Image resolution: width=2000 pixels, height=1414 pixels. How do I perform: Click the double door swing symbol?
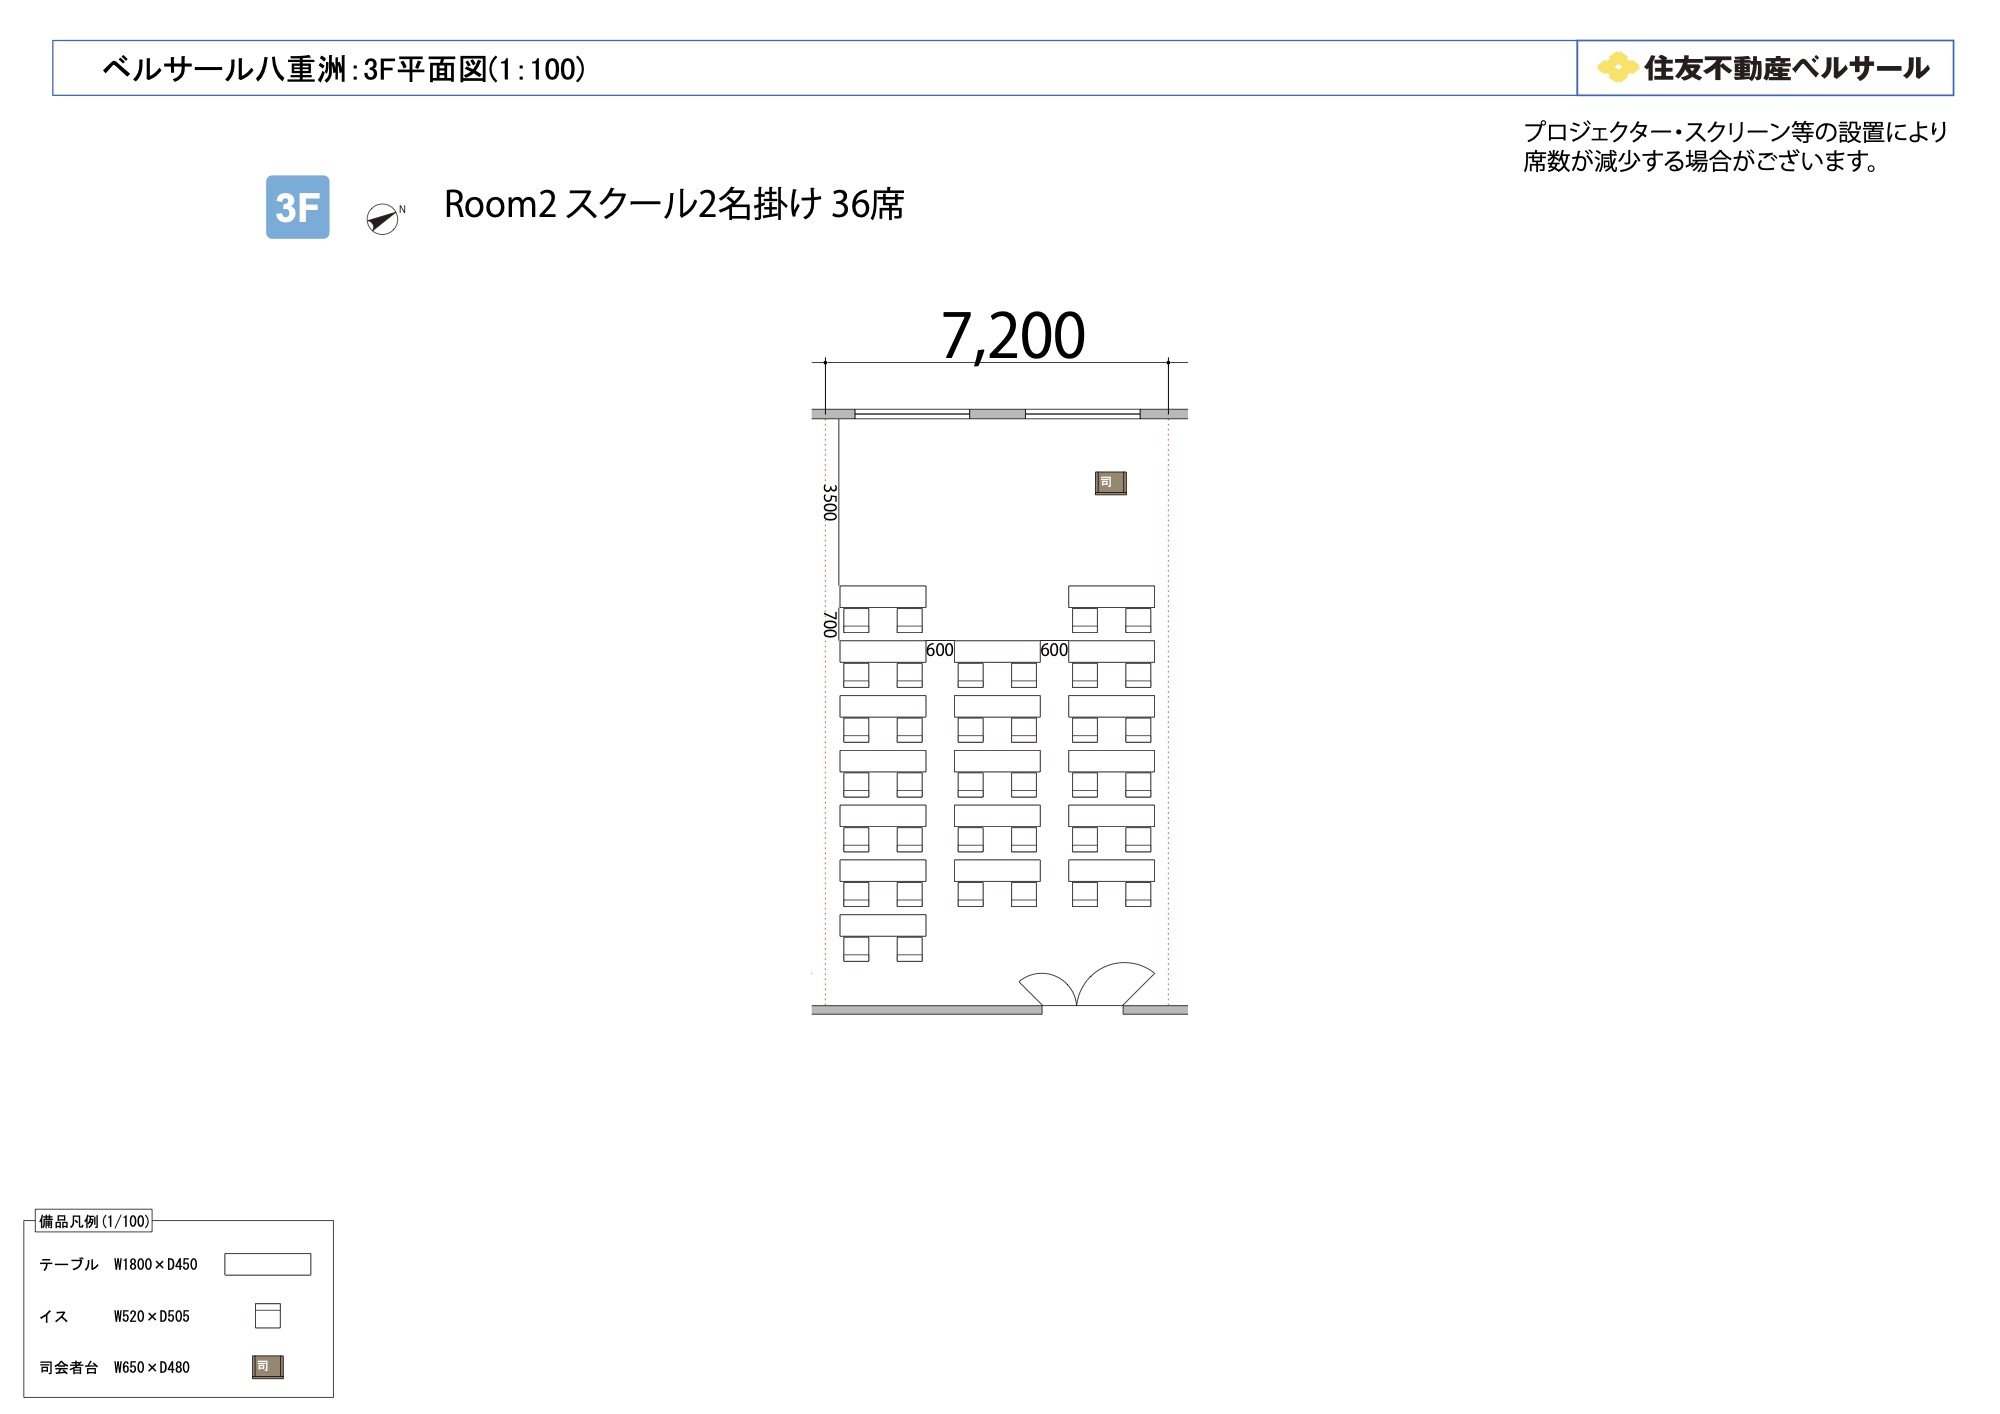point(1087,984)
